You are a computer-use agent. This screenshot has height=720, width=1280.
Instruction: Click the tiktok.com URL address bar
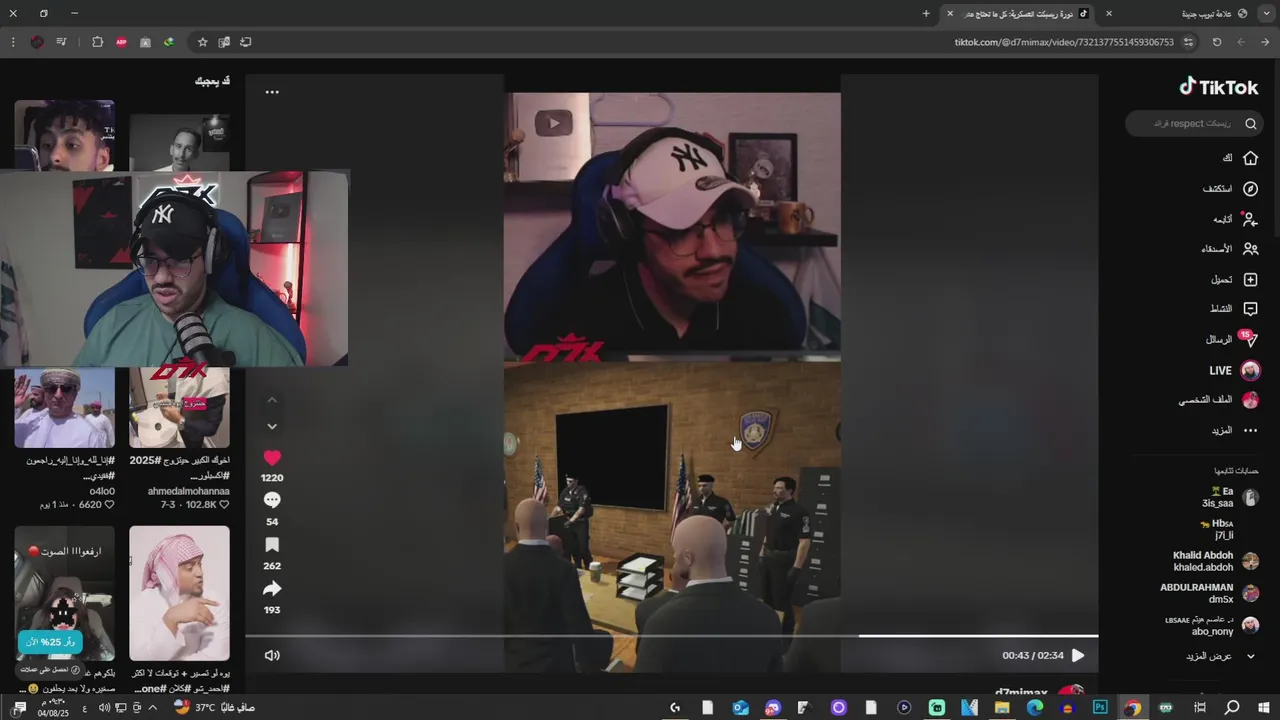[1063, 42]
